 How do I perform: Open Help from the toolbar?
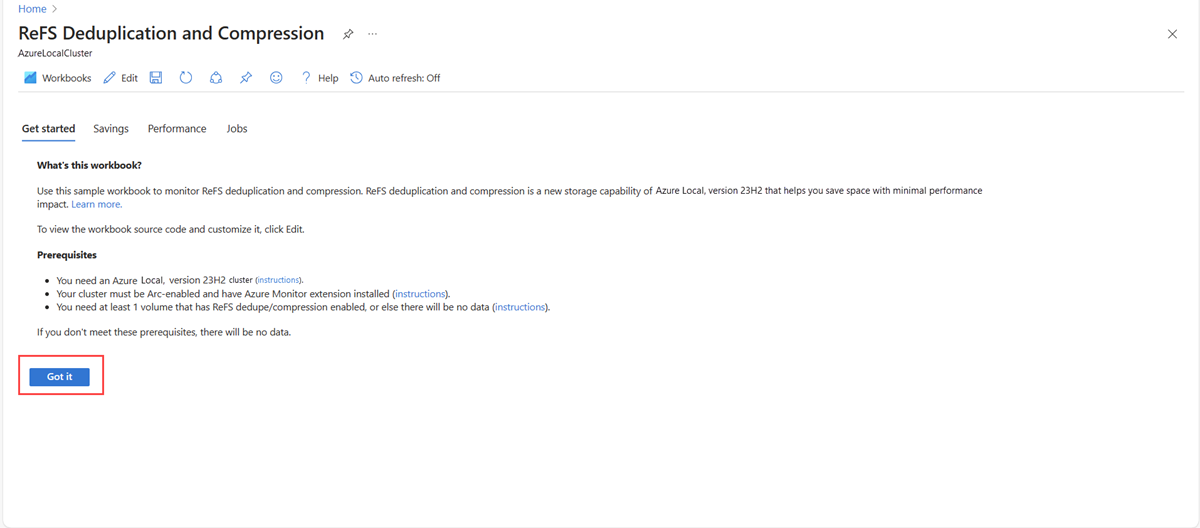(319, 78)
